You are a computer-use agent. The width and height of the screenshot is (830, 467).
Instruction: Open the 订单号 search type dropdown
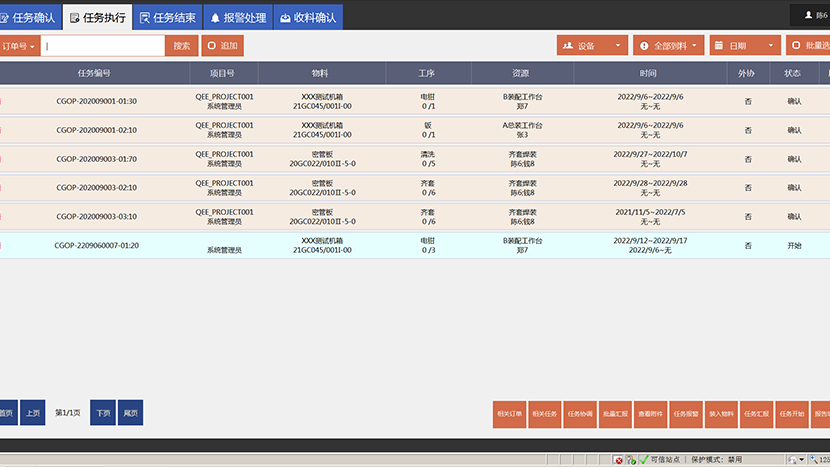point(19,46)
